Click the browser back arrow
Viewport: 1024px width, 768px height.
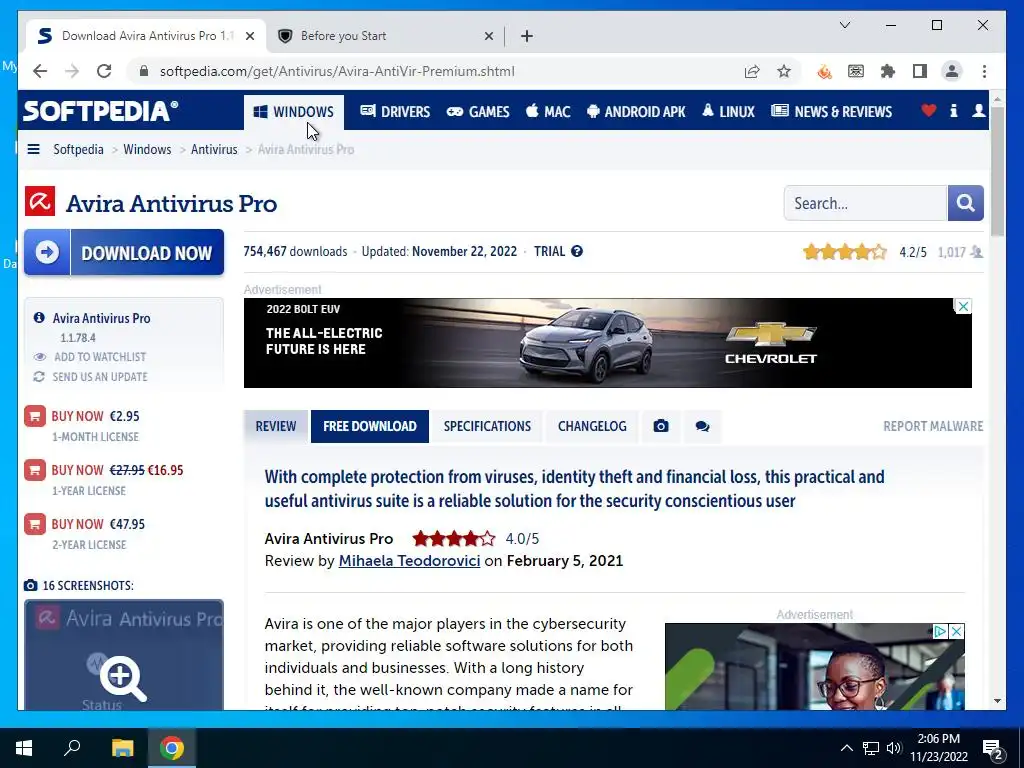point(40,71)
